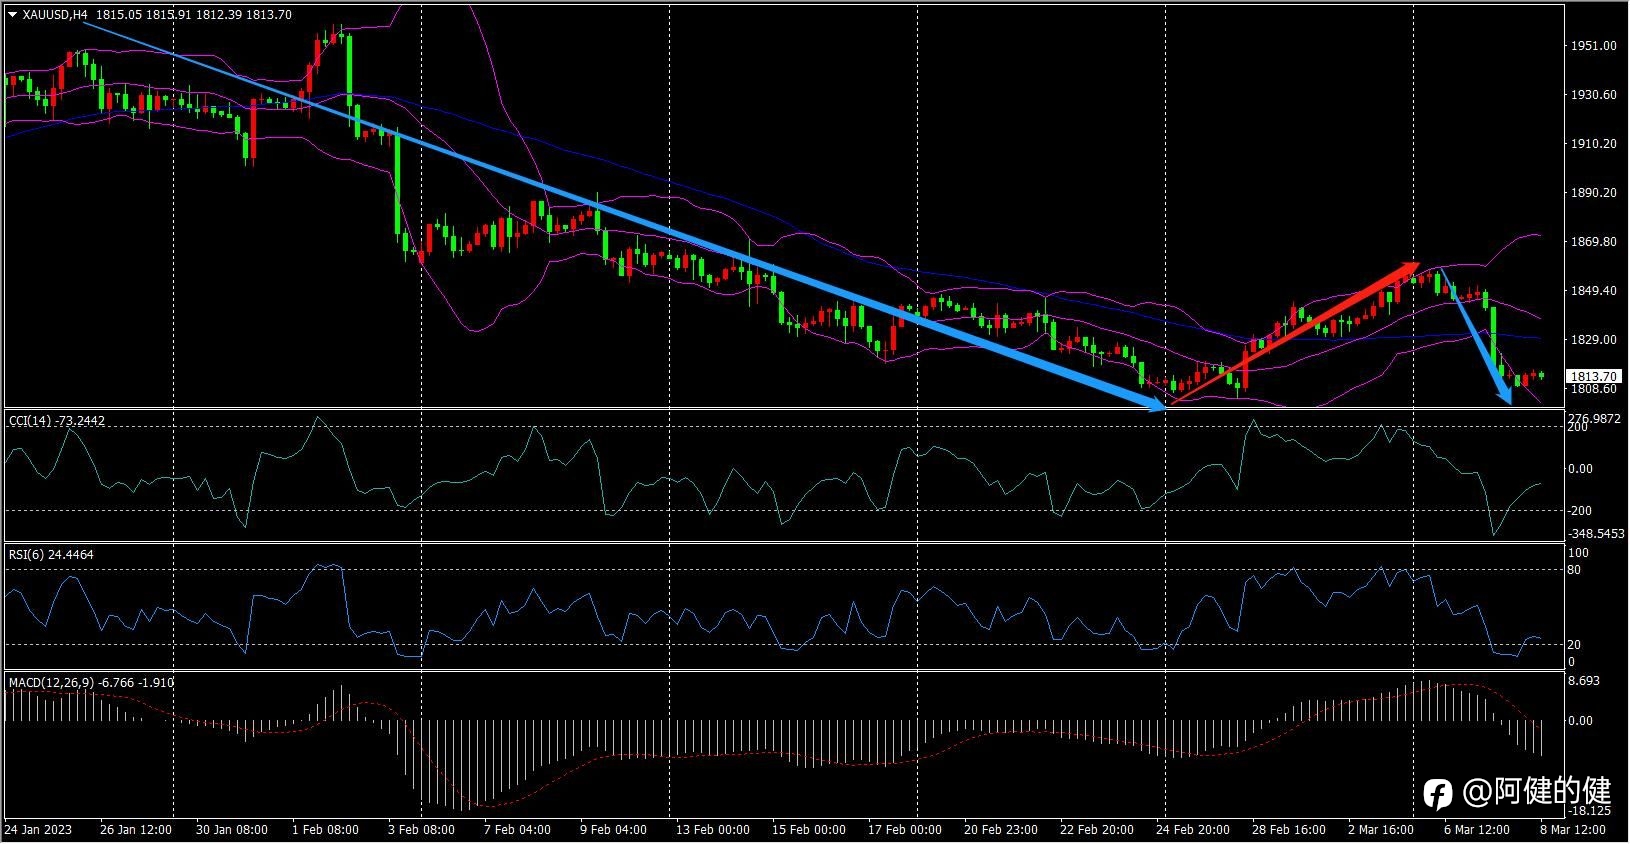Click the current price tag 1813.70

pyautogui.click(x=1594, y=377)
